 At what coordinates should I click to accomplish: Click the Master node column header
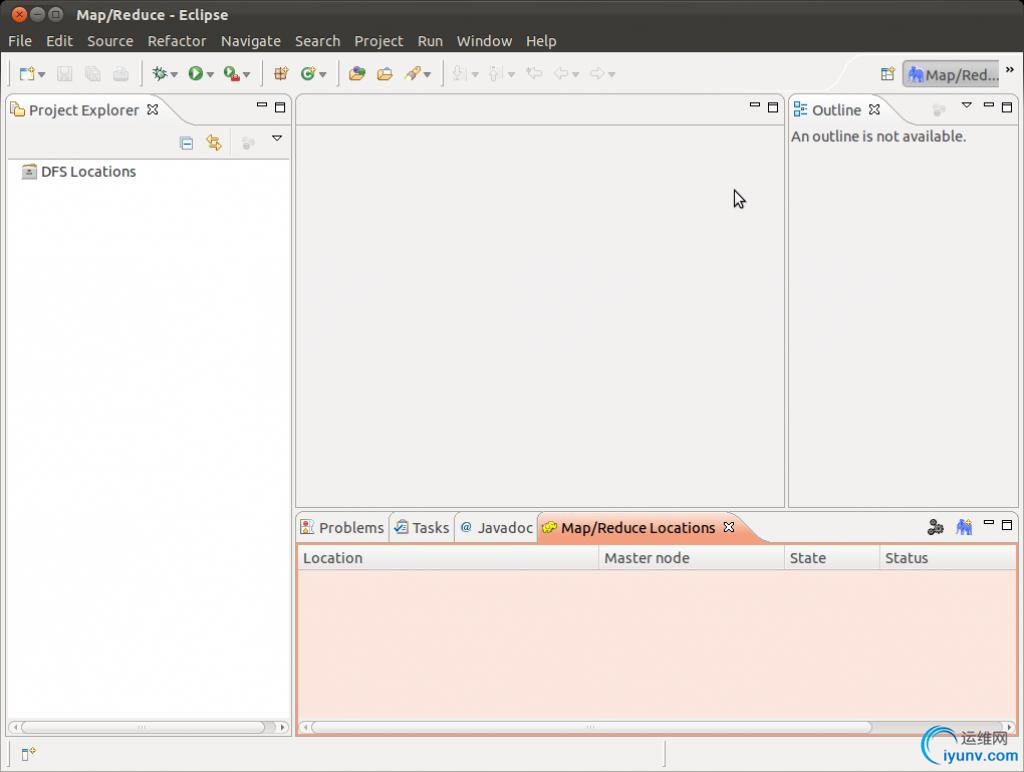pos(692,558)
